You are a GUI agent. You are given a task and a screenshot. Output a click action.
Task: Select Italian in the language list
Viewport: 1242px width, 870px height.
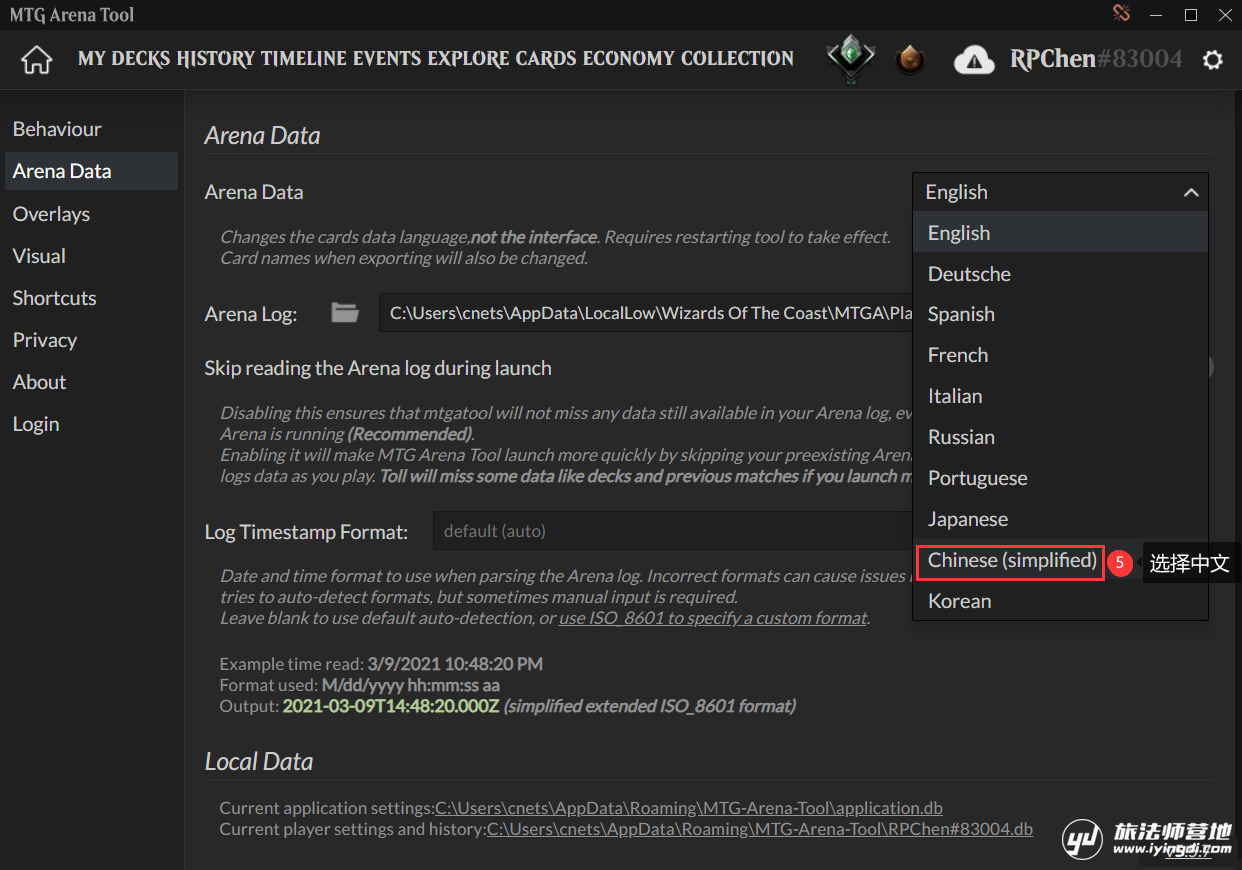[1060, 396]
